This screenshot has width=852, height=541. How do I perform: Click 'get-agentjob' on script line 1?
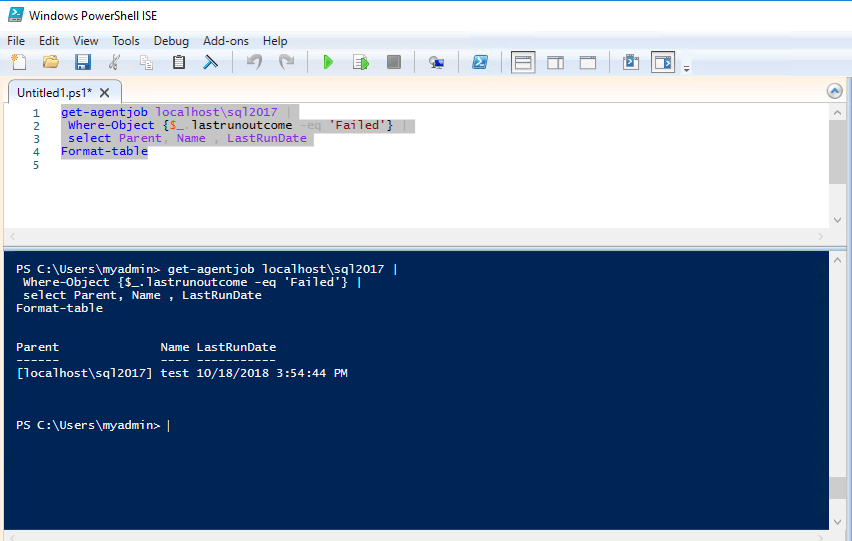pos(104,112)
